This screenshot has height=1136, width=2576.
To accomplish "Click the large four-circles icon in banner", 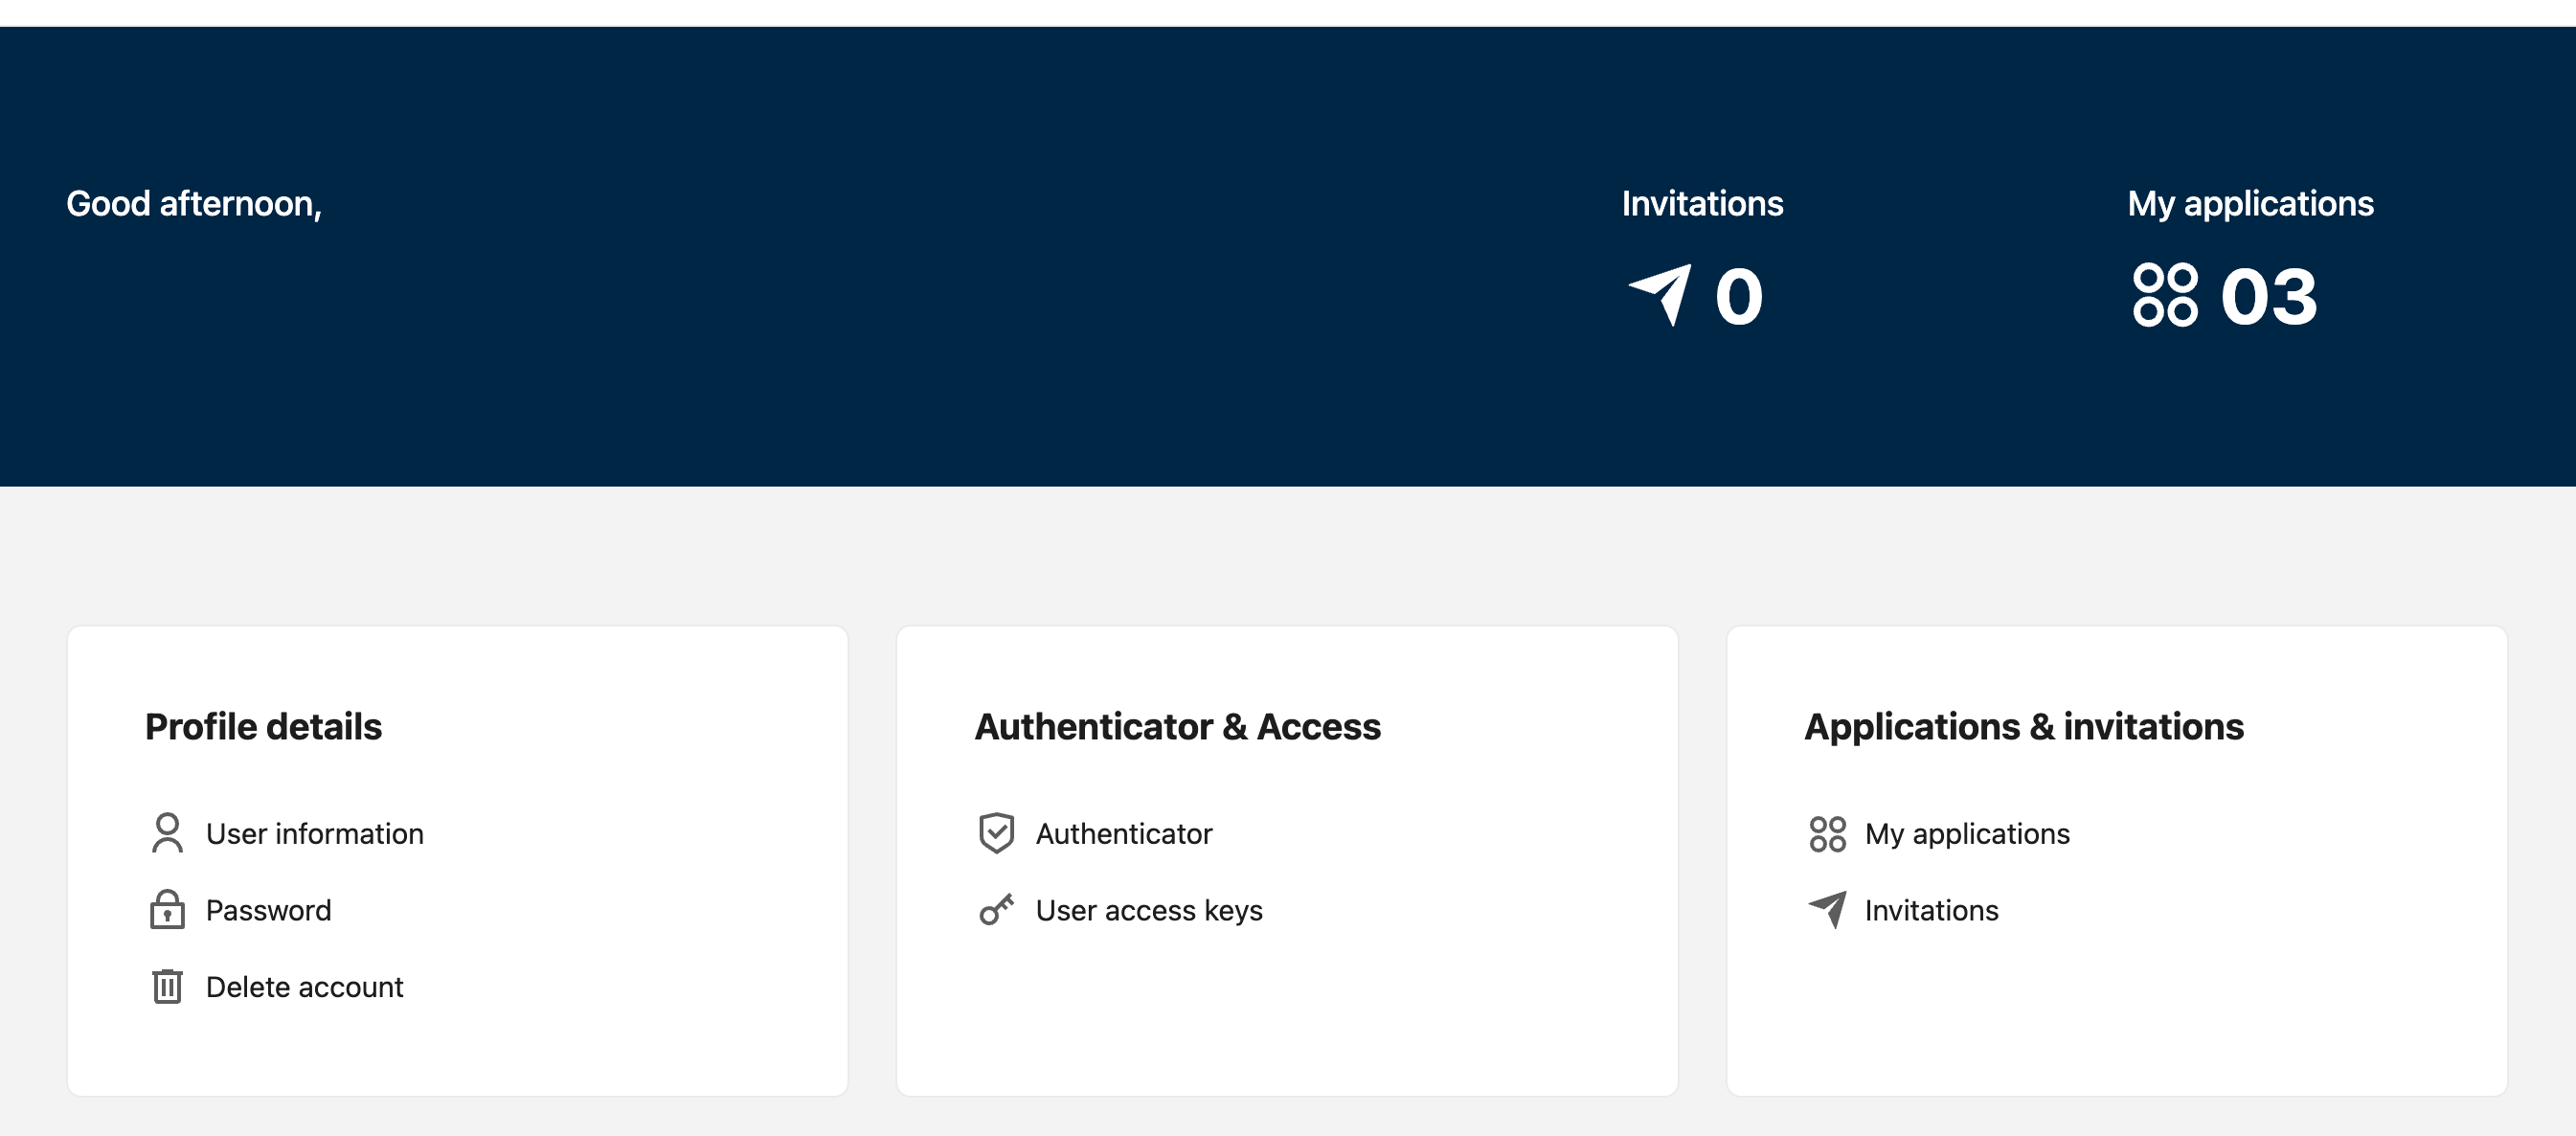I will click(x=2165, y=295).
